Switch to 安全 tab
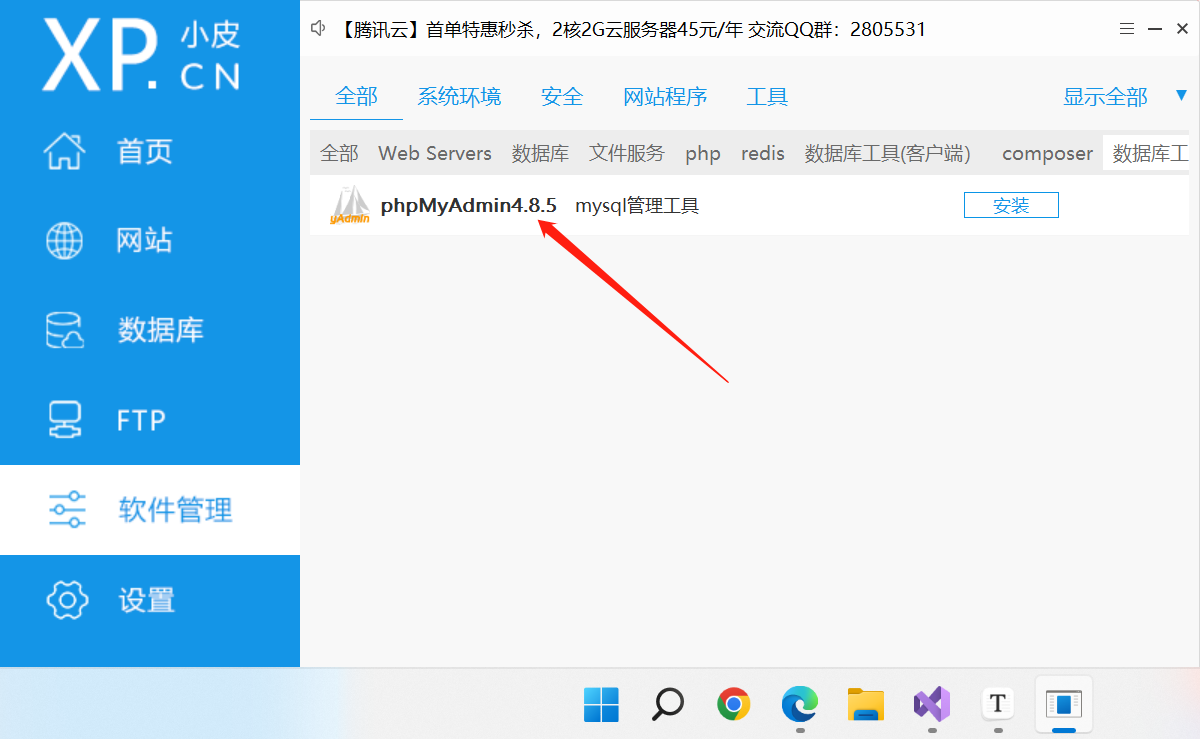The image size is (1200, 739). click(x=562, y=97)
